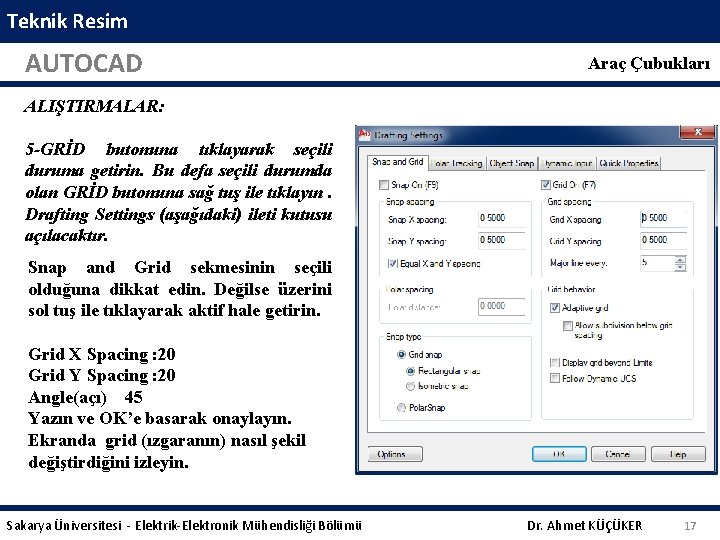Click the Major line every value field
720x540 pixels.
click(658, 263)
